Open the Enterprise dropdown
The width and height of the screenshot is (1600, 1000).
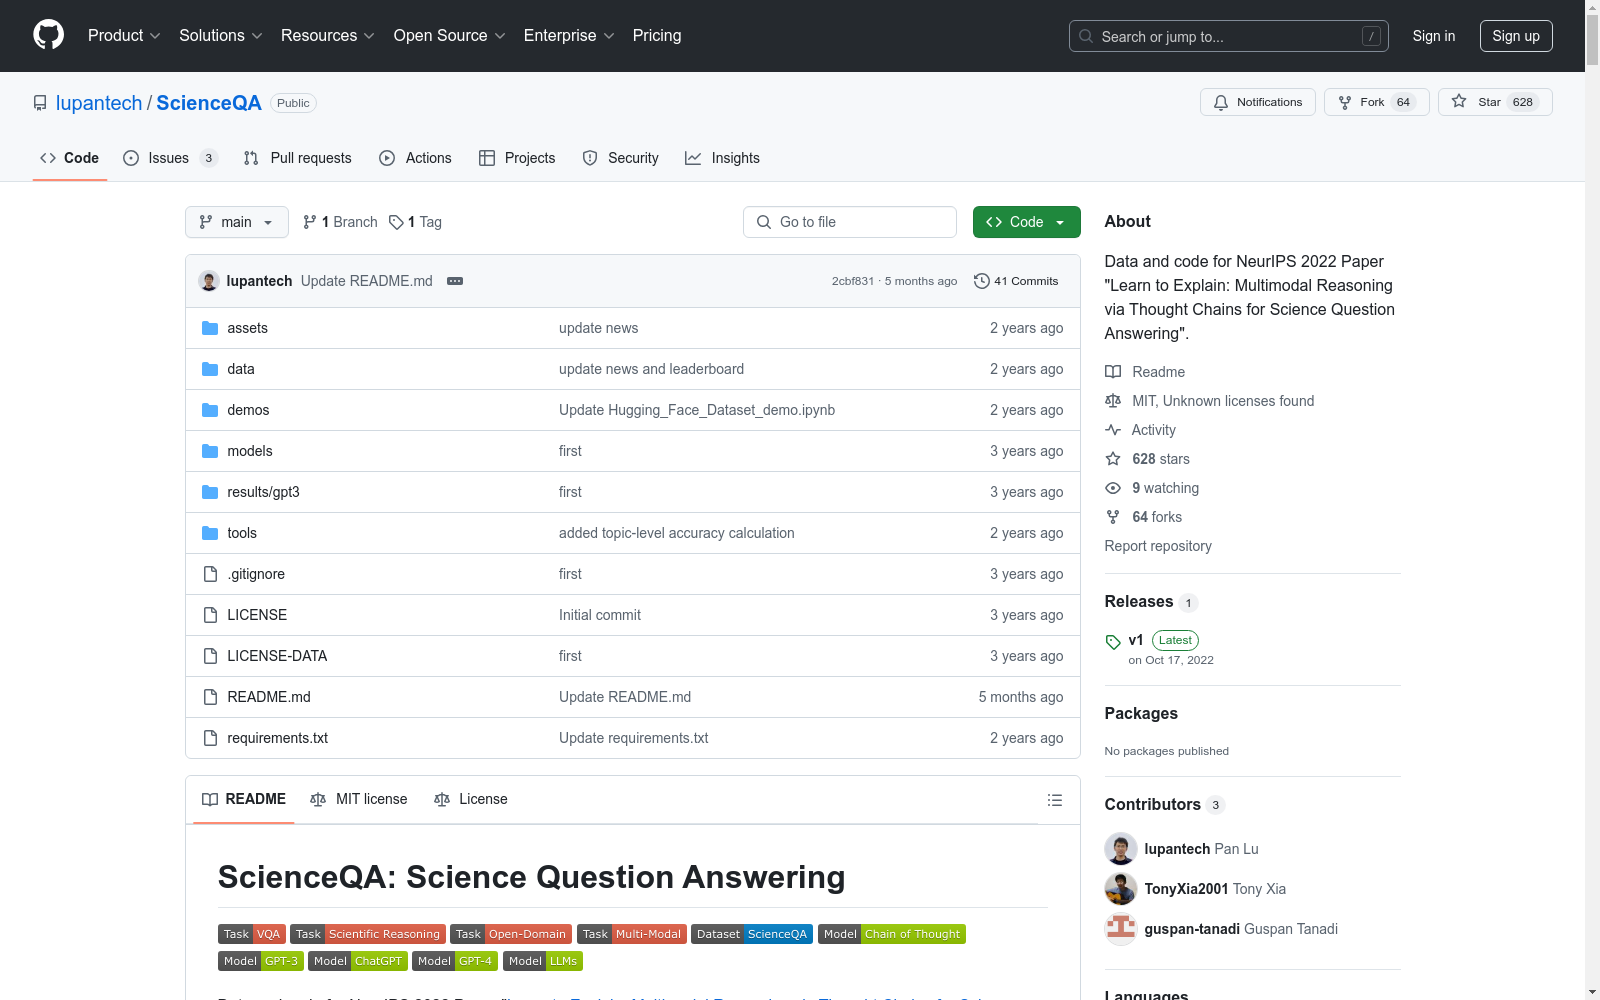569,36
